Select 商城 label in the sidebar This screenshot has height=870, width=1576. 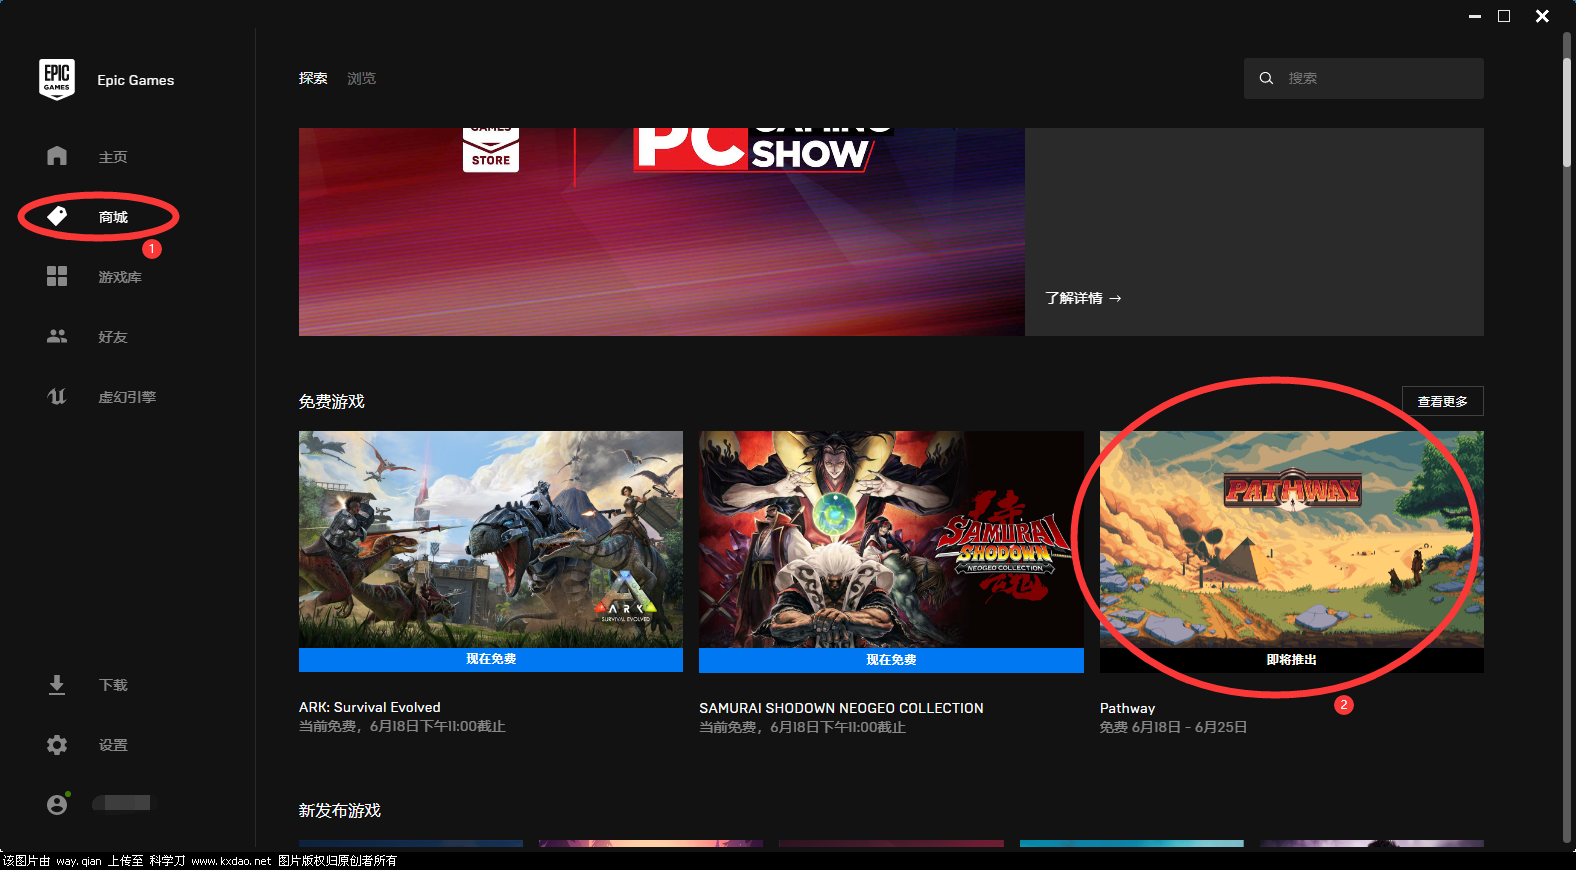113,217
